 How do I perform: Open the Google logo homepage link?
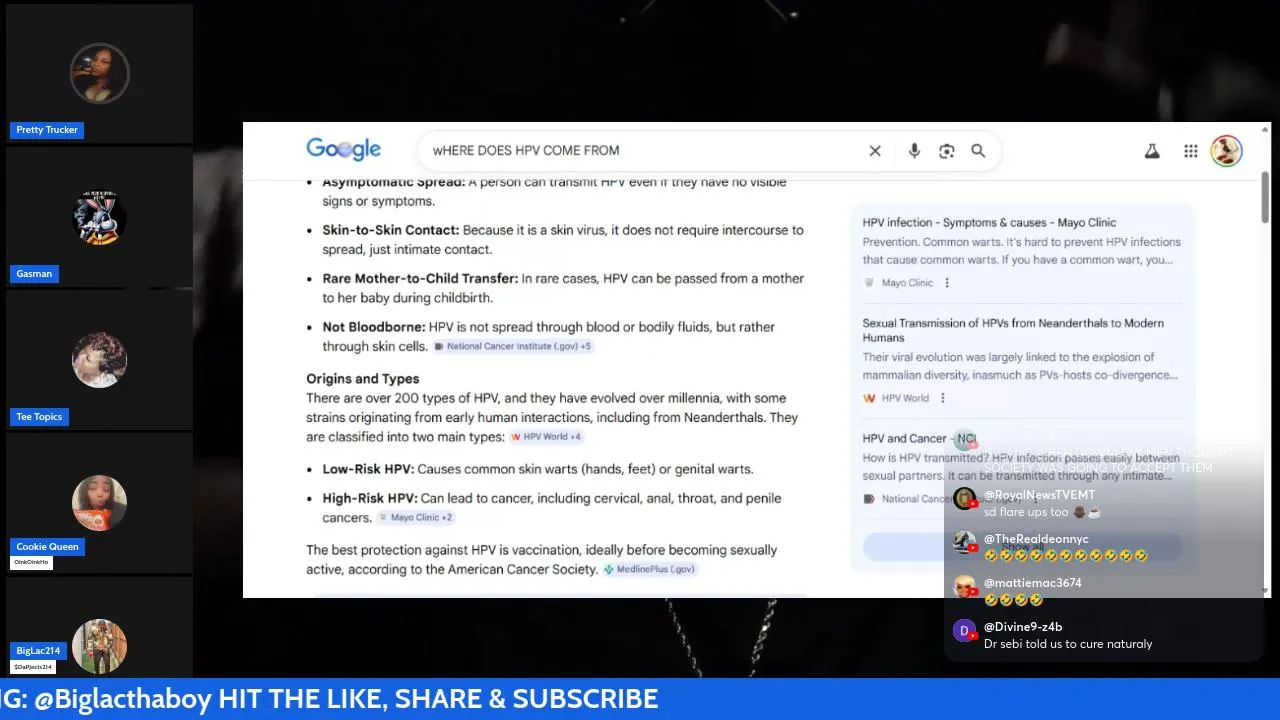343,149
